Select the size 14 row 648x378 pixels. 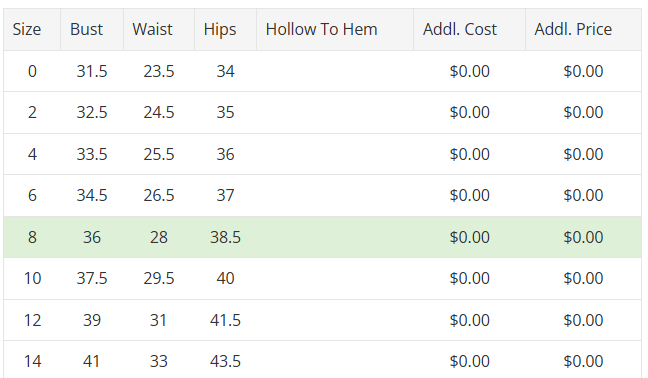[322, 359]
